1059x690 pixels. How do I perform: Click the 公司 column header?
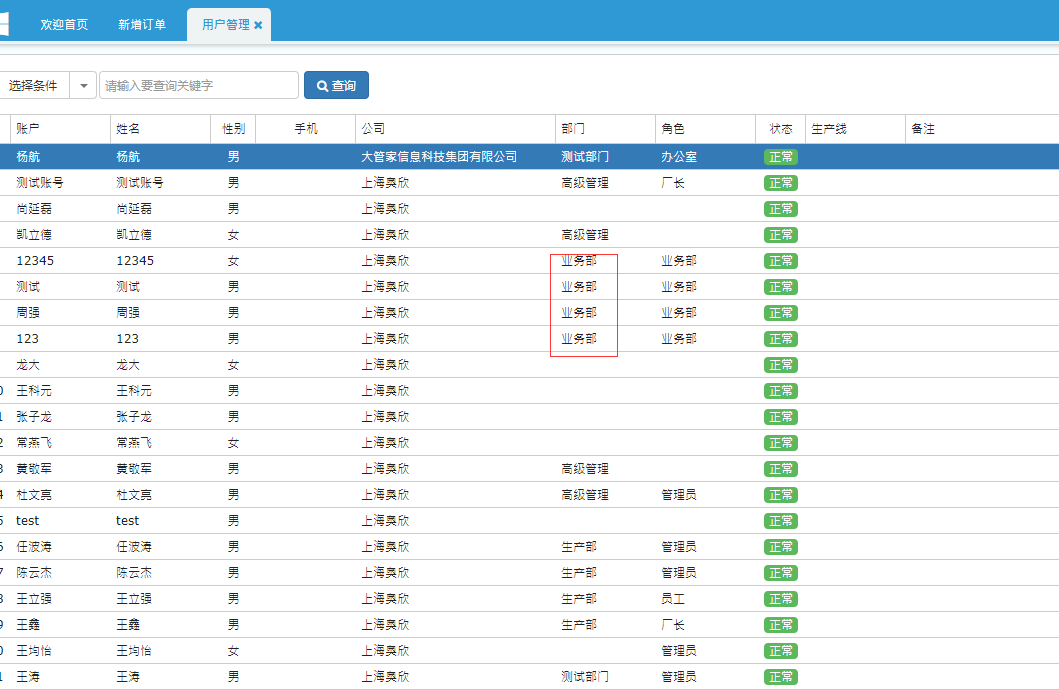point(455,129)
